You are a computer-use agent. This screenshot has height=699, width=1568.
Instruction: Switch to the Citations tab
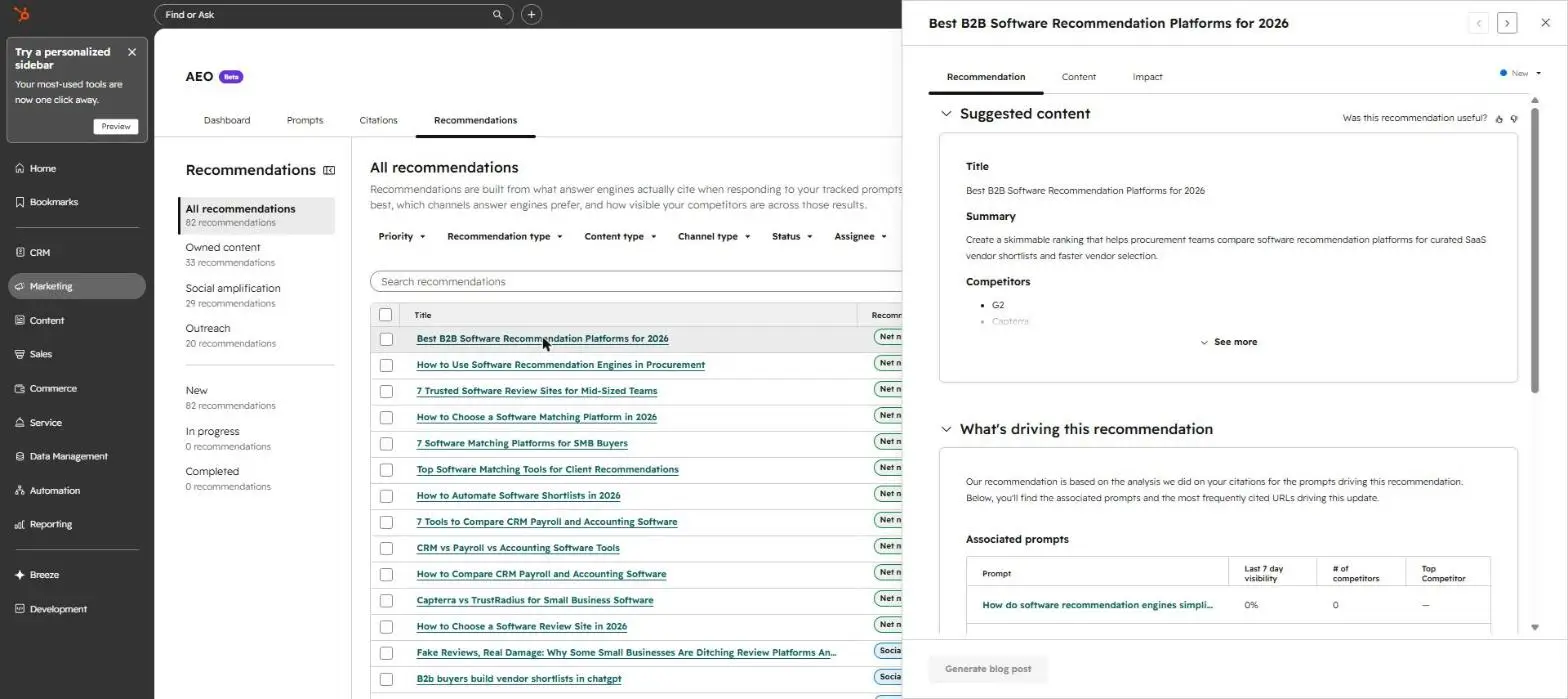point(378,120)
